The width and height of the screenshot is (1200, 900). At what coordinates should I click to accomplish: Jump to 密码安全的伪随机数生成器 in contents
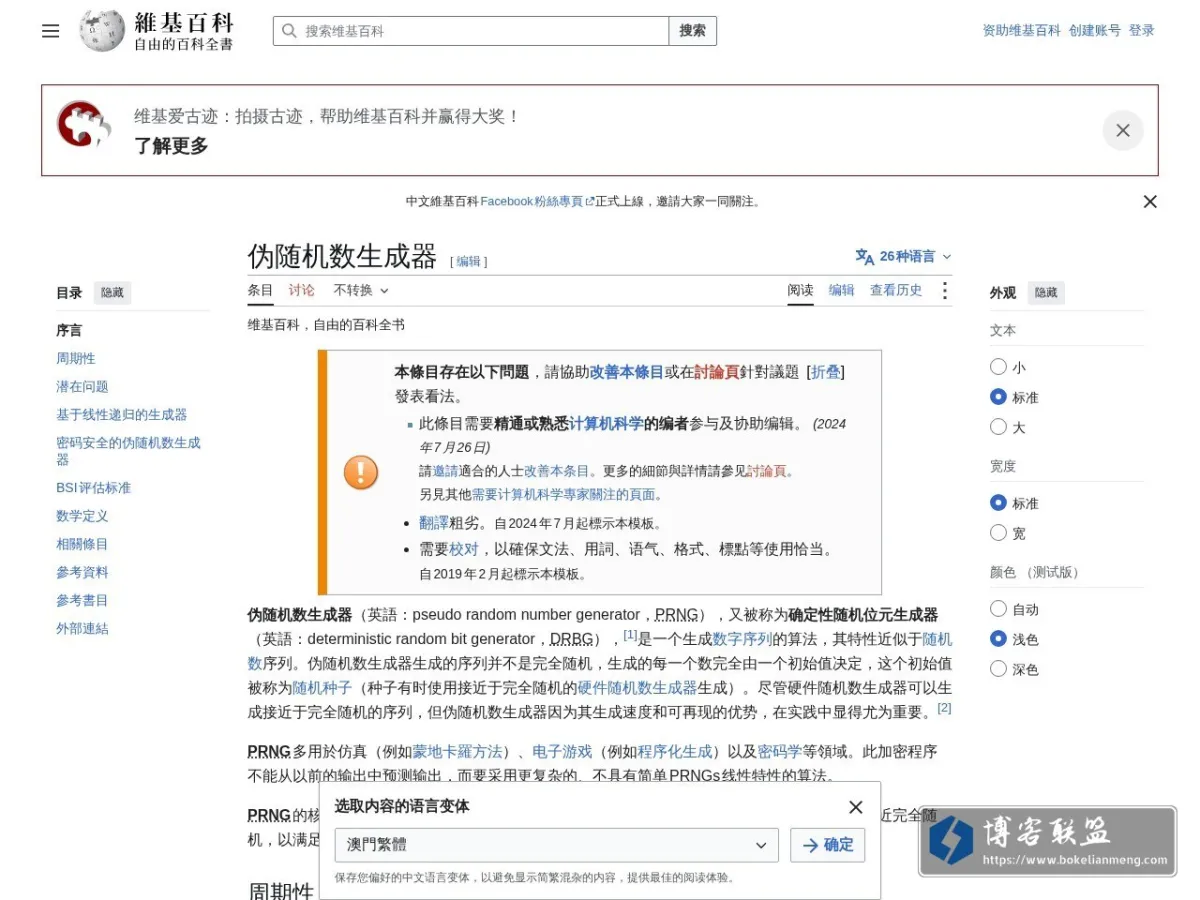point(128,450)
